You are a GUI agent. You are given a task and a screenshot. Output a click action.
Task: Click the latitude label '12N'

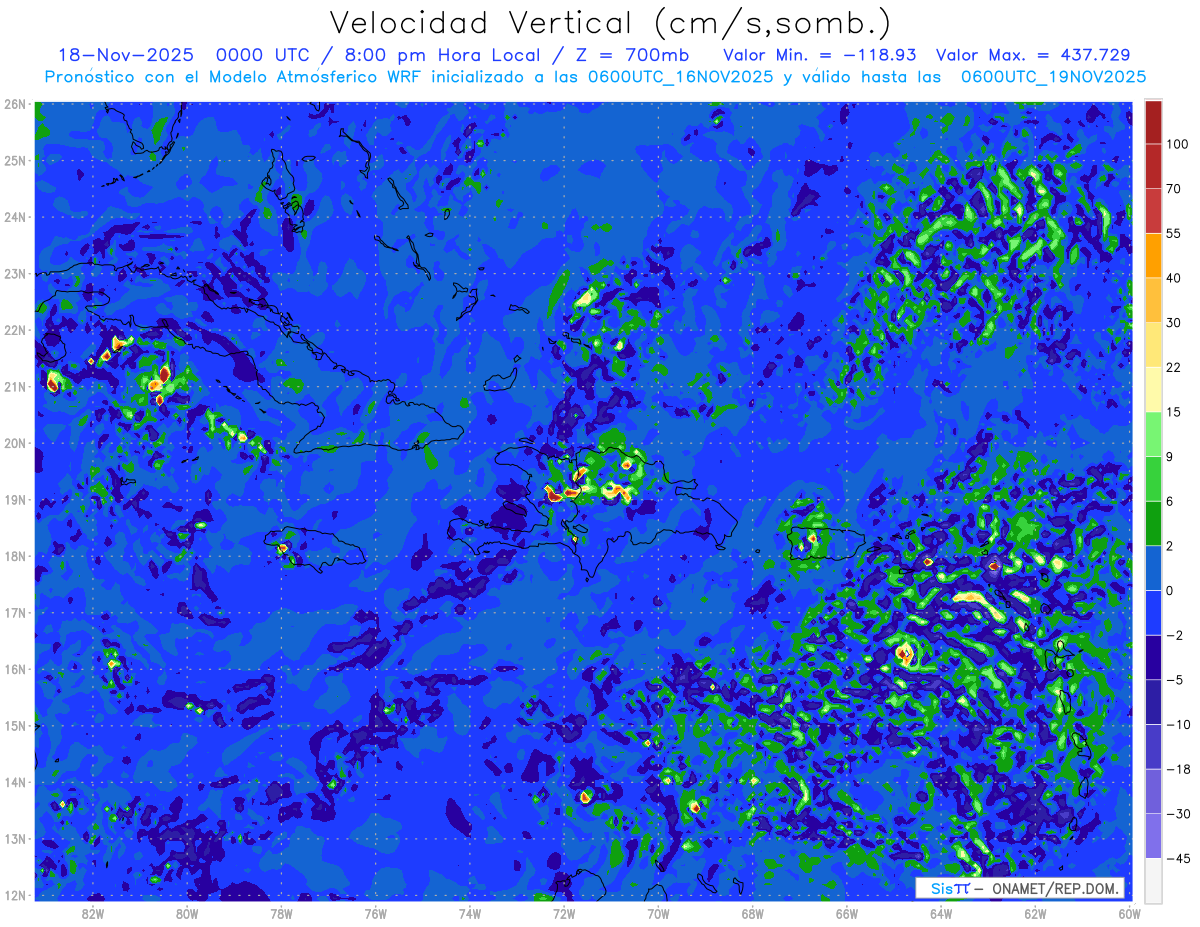15,895
